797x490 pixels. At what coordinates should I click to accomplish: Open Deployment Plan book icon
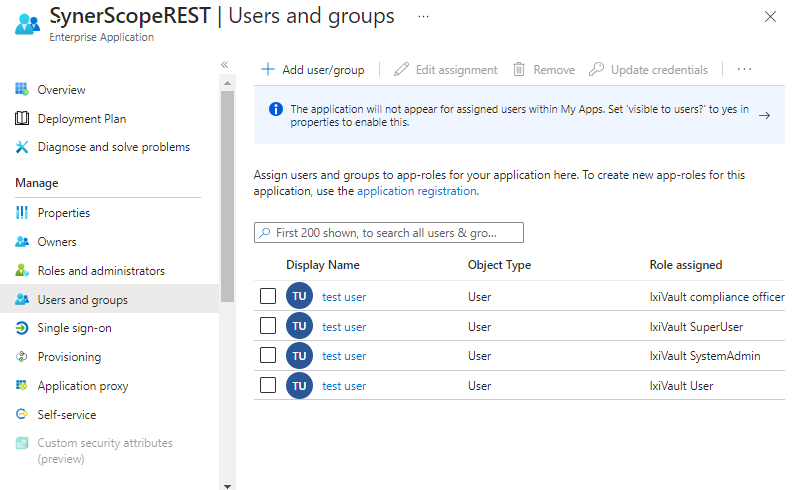point(22,119)
